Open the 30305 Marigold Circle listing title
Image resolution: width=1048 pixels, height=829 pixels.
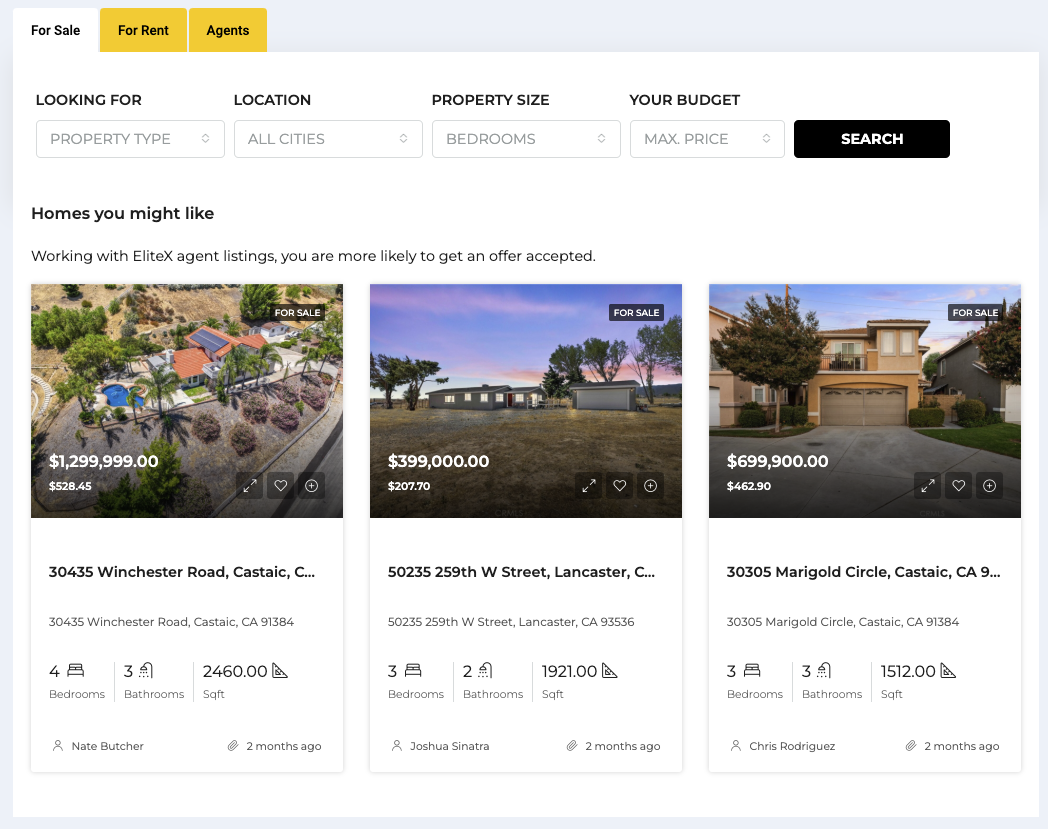pyautogui.click(x=864, y=572)
